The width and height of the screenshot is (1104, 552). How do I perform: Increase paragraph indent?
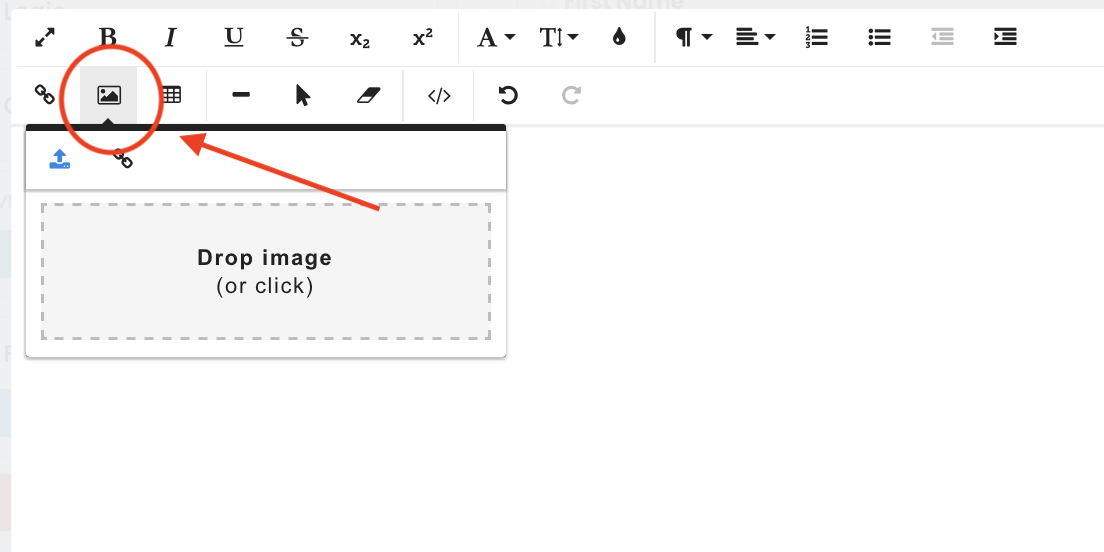tap(1005, 38)
